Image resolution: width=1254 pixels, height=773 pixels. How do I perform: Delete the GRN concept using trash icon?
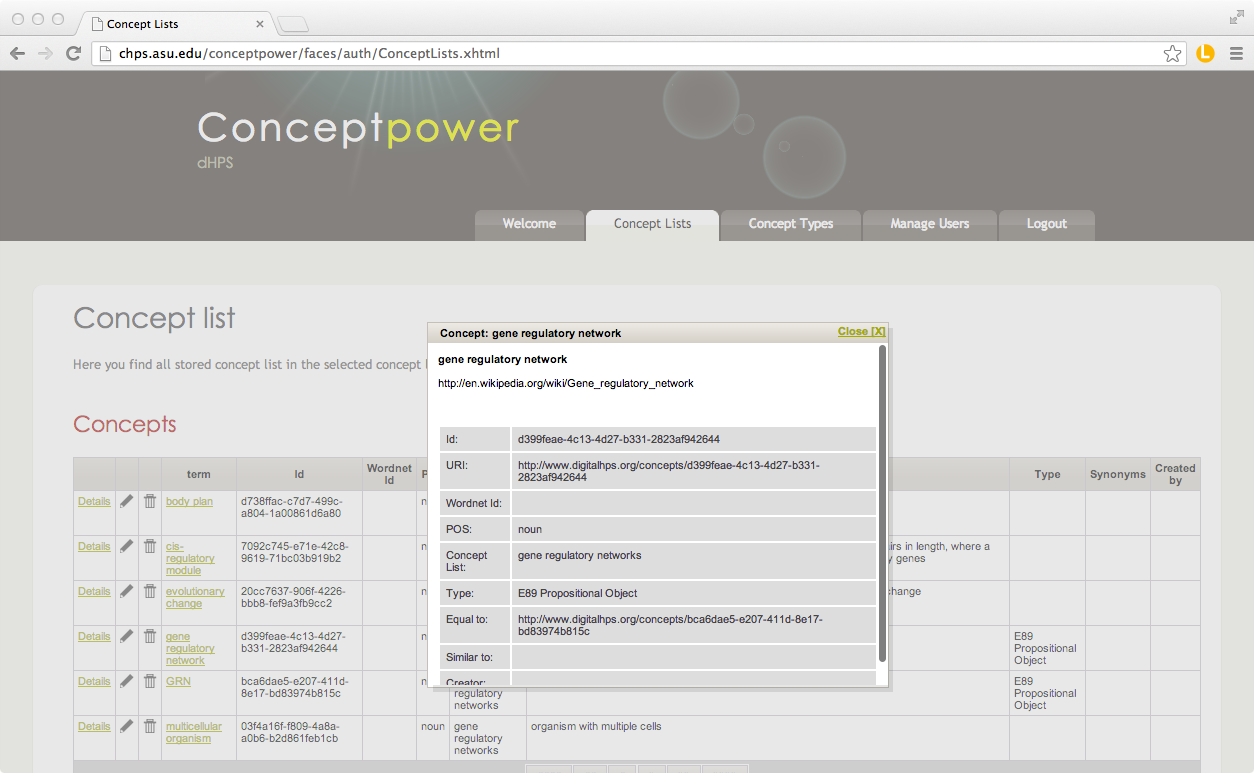coord(150,681)
